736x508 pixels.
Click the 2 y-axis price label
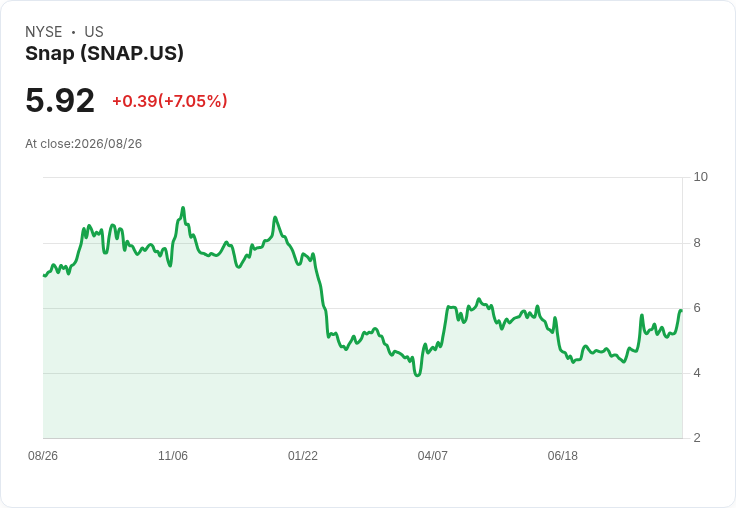(697, 438)
